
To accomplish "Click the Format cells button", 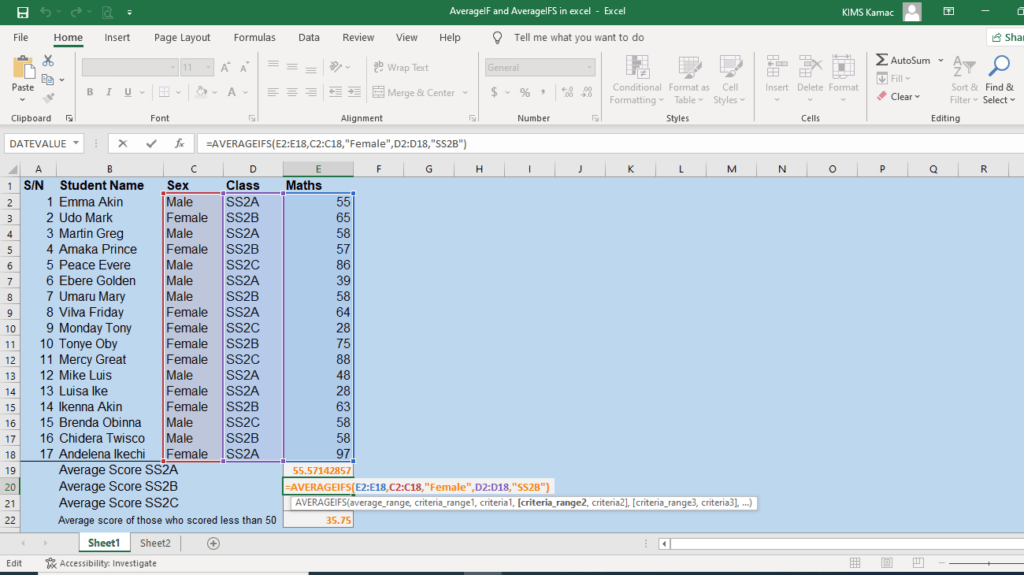I will coord(843,80).
